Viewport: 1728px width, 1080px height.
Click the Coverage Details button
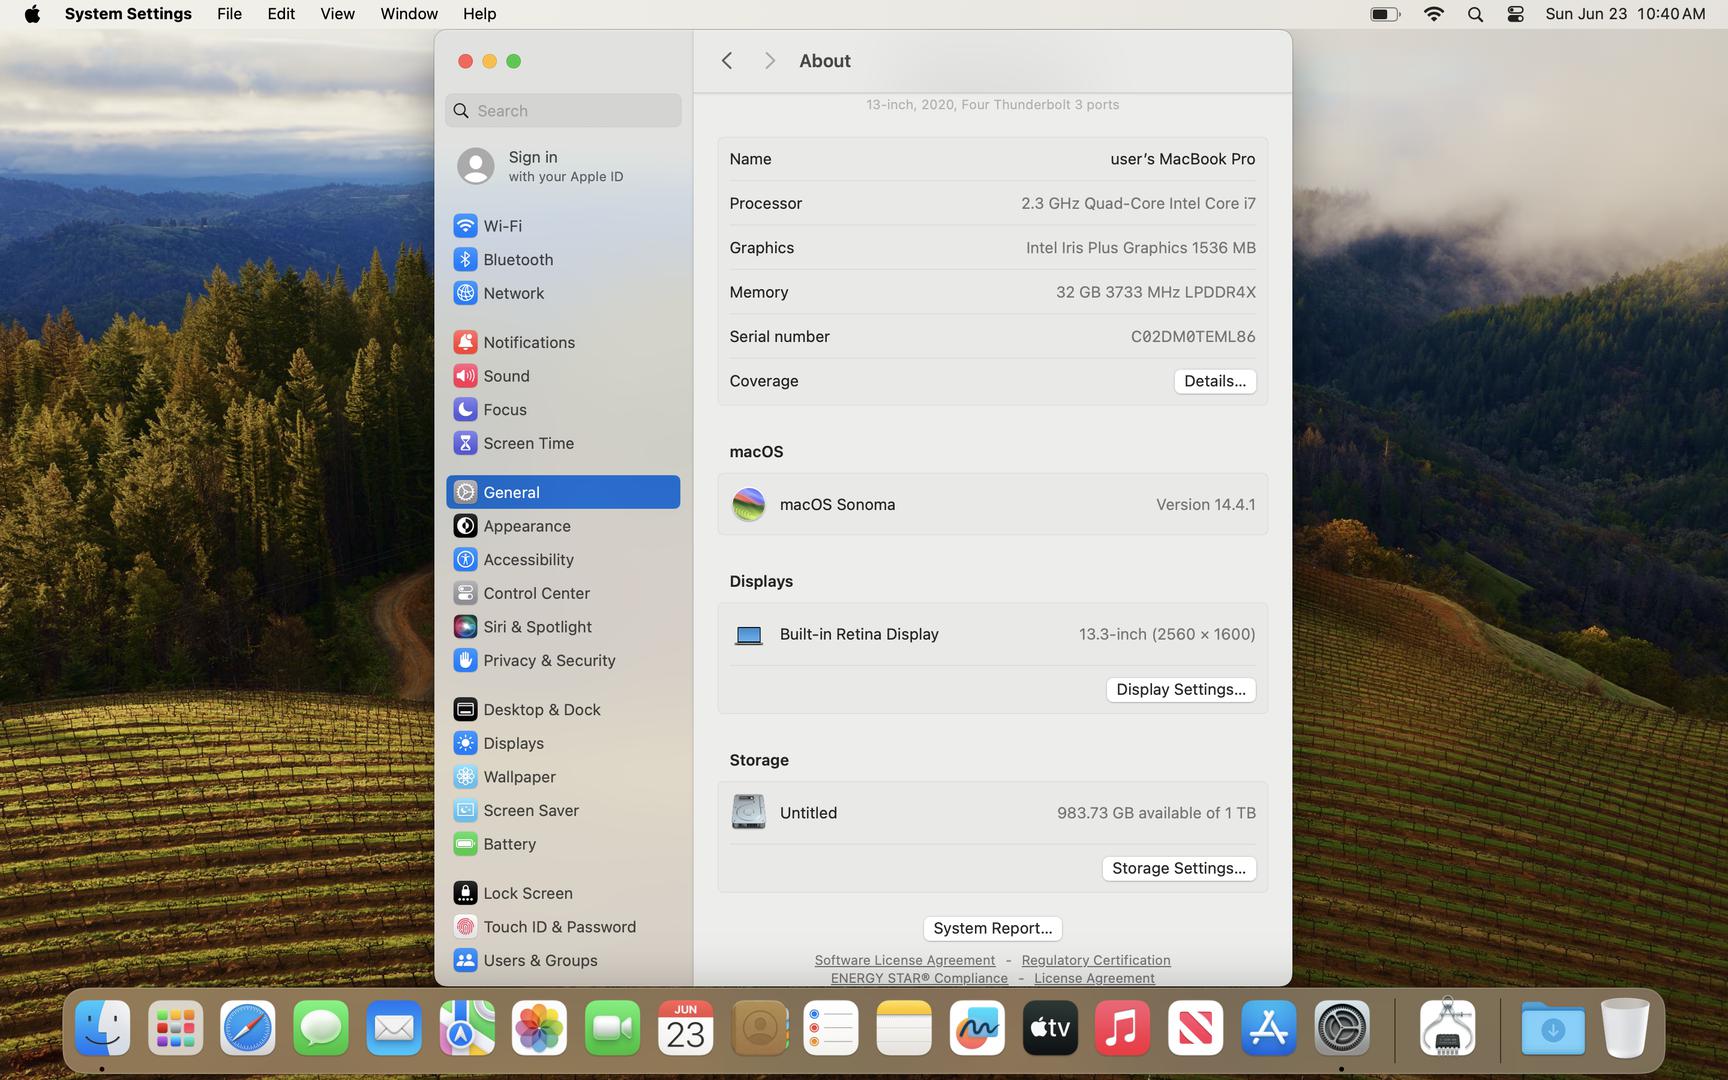(1214, 381)
